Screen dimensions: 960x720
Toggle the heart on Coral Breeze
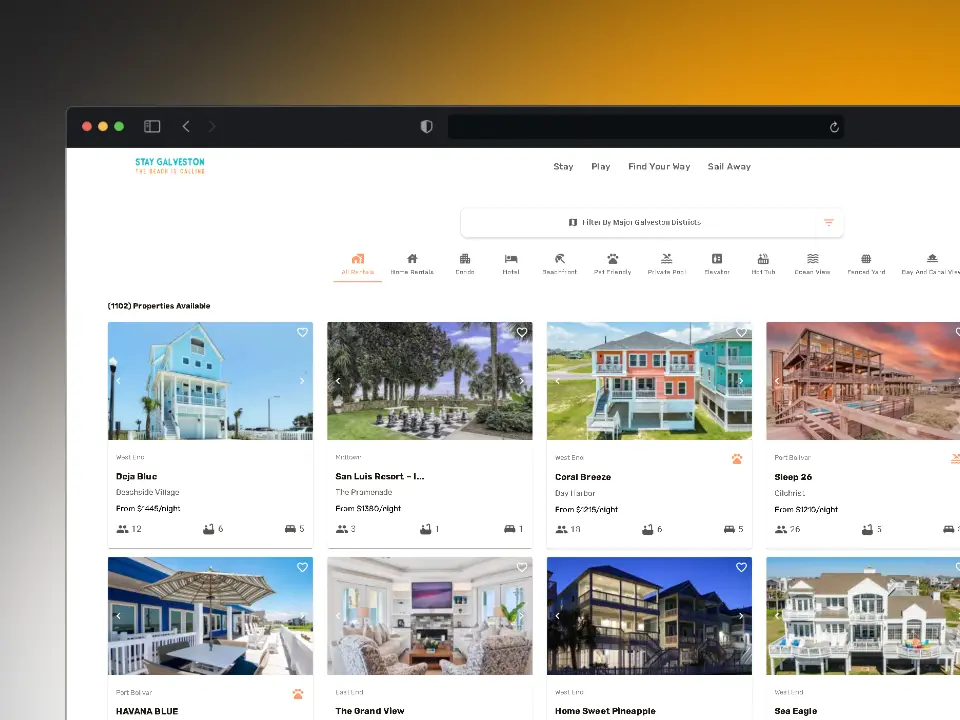tap(741, 332)
